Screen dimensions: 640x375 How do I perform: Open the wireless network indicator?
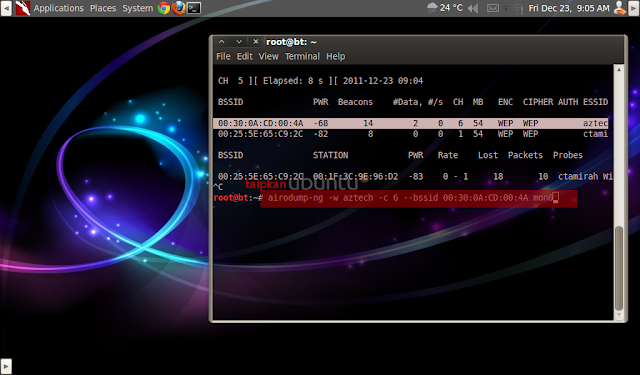tap(518, 8)
